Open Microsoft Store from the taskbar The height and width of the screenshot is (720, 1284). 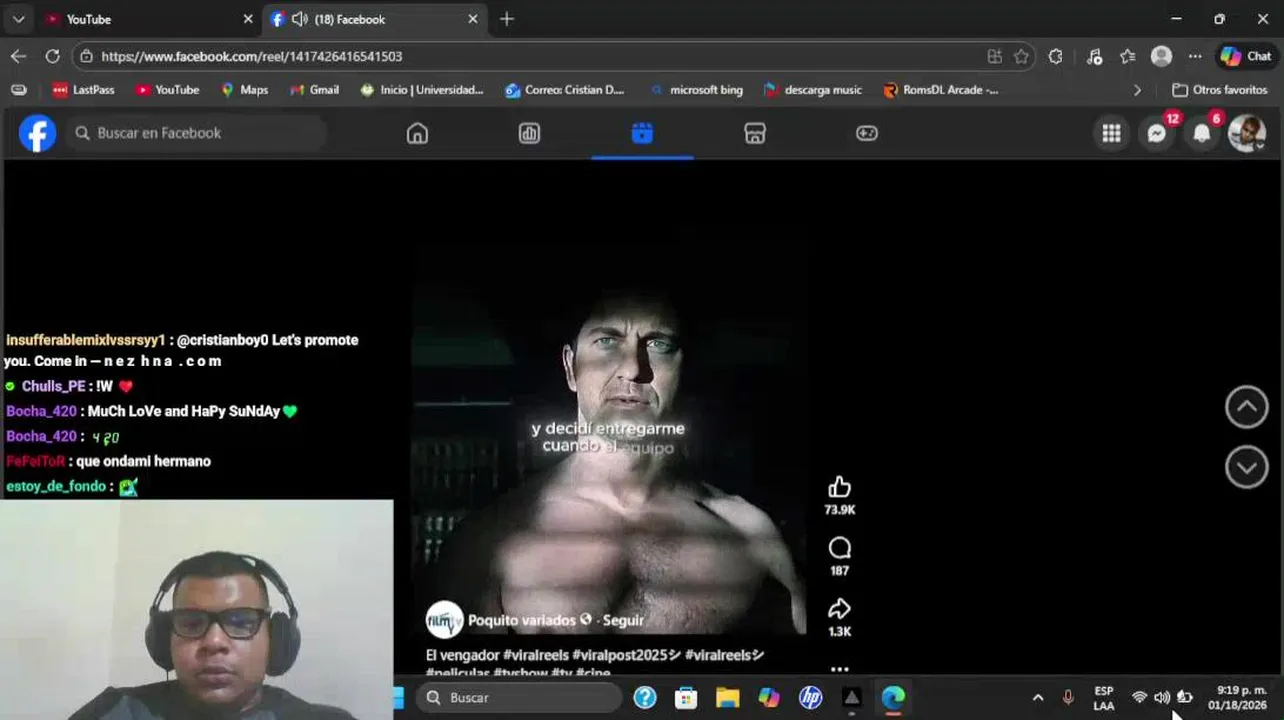pyautogui.click(x=686, y=698)
